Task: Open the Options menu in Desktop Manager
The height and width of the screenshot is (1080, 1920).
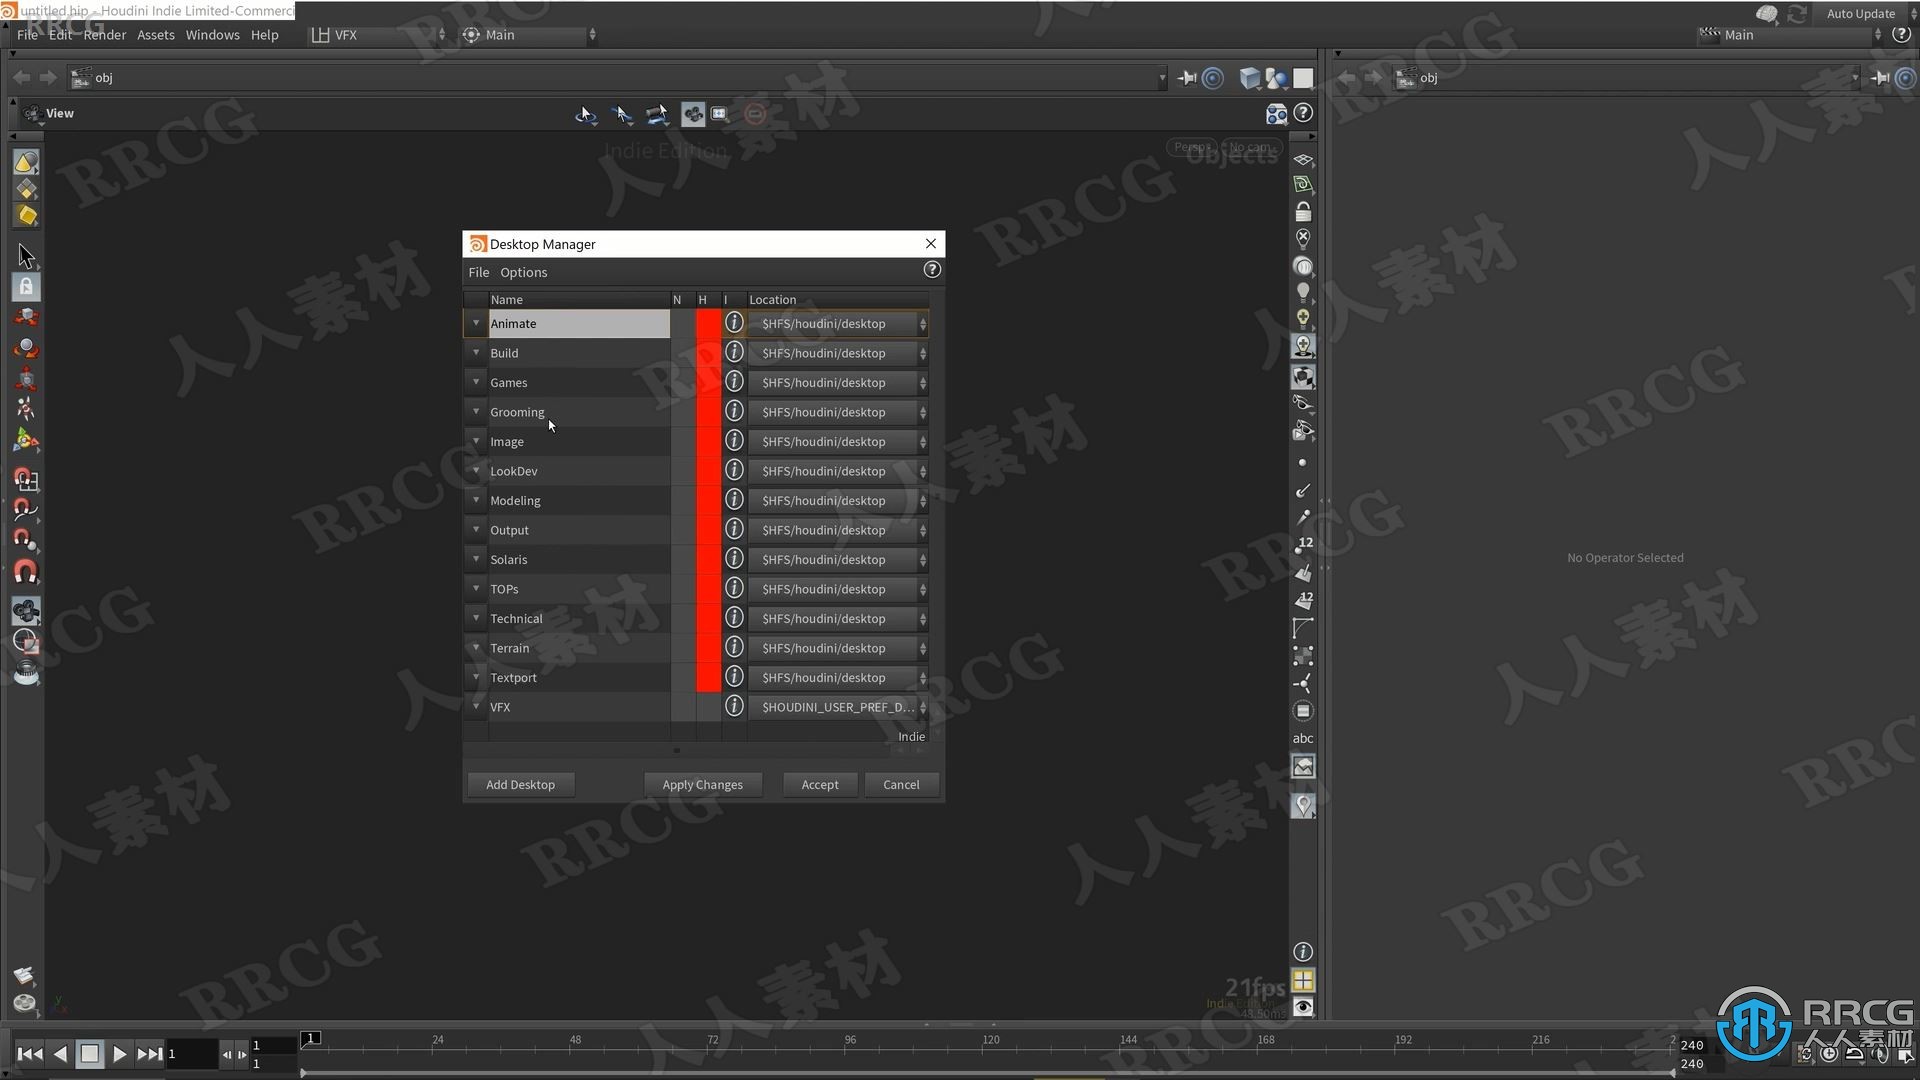Action: coord(524,272)
